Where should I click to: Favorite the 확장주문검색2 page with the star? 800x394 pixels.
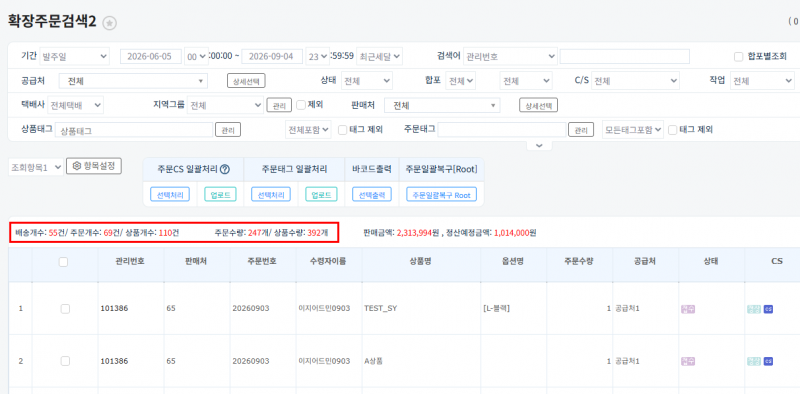pos(110,23)
